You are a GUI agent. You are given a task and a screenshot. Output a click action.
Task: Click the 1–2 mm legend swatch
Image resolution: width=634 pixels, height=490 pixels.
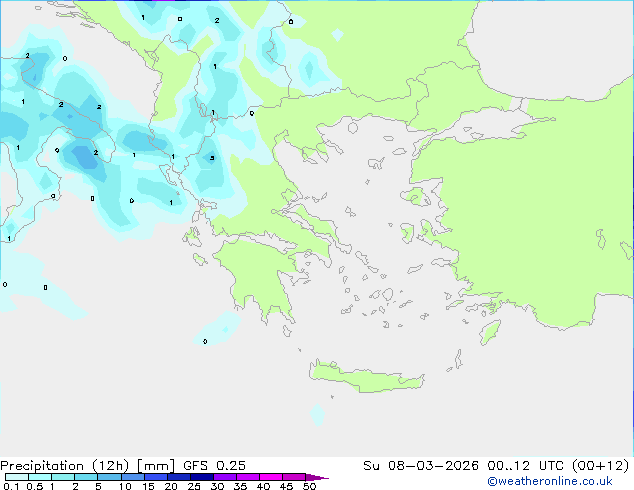63,477
